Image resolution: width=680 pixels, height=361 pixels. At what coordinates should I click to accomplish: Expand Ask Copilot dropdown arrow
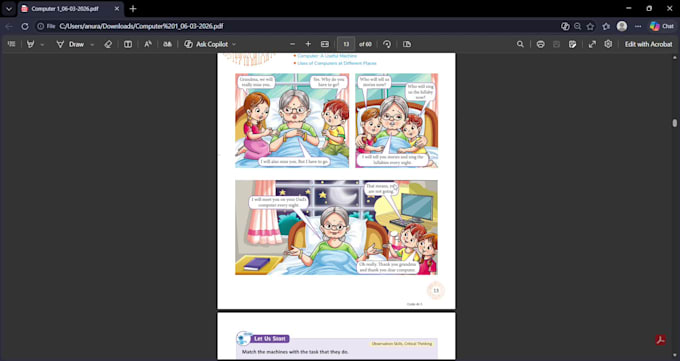tap(234, 44)
